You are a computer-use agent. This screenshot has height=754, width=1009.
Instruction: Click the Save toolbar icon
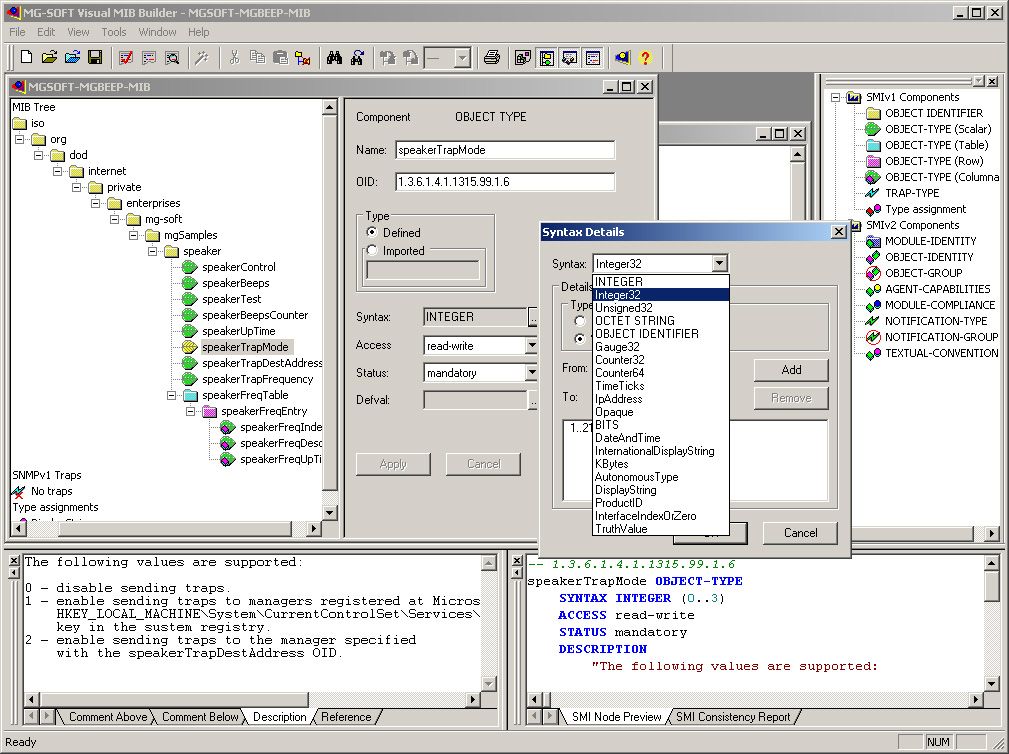coord(95,57)
